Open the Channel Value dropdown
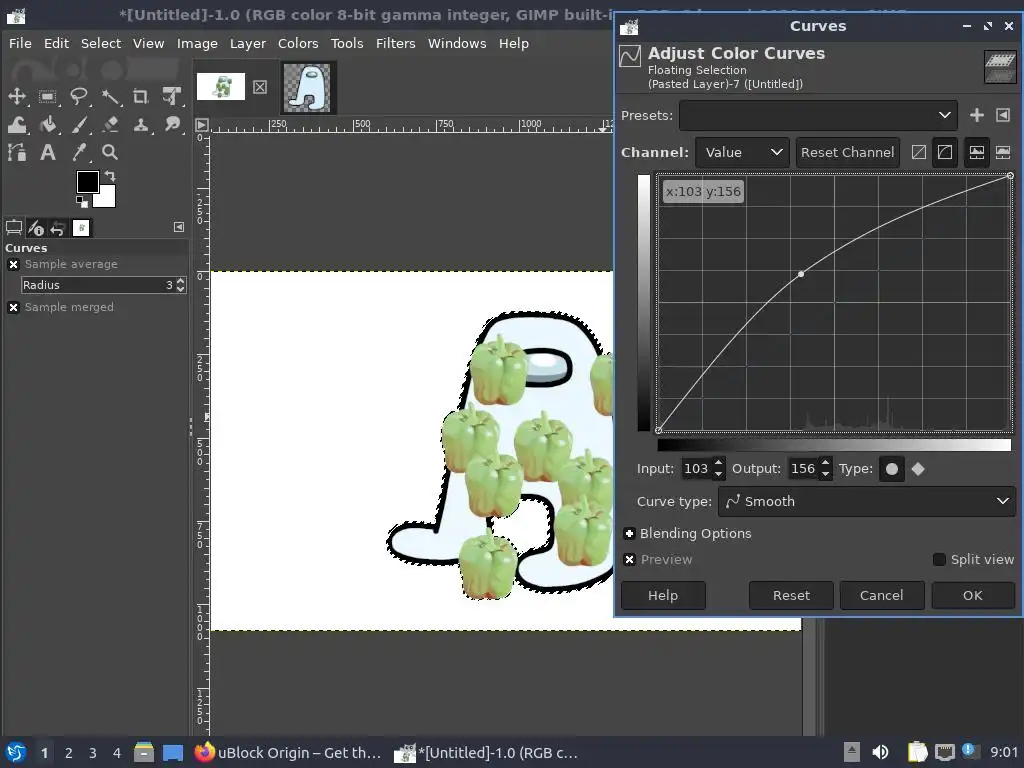This screenshot has width=1024, height=768. [743, 152]
